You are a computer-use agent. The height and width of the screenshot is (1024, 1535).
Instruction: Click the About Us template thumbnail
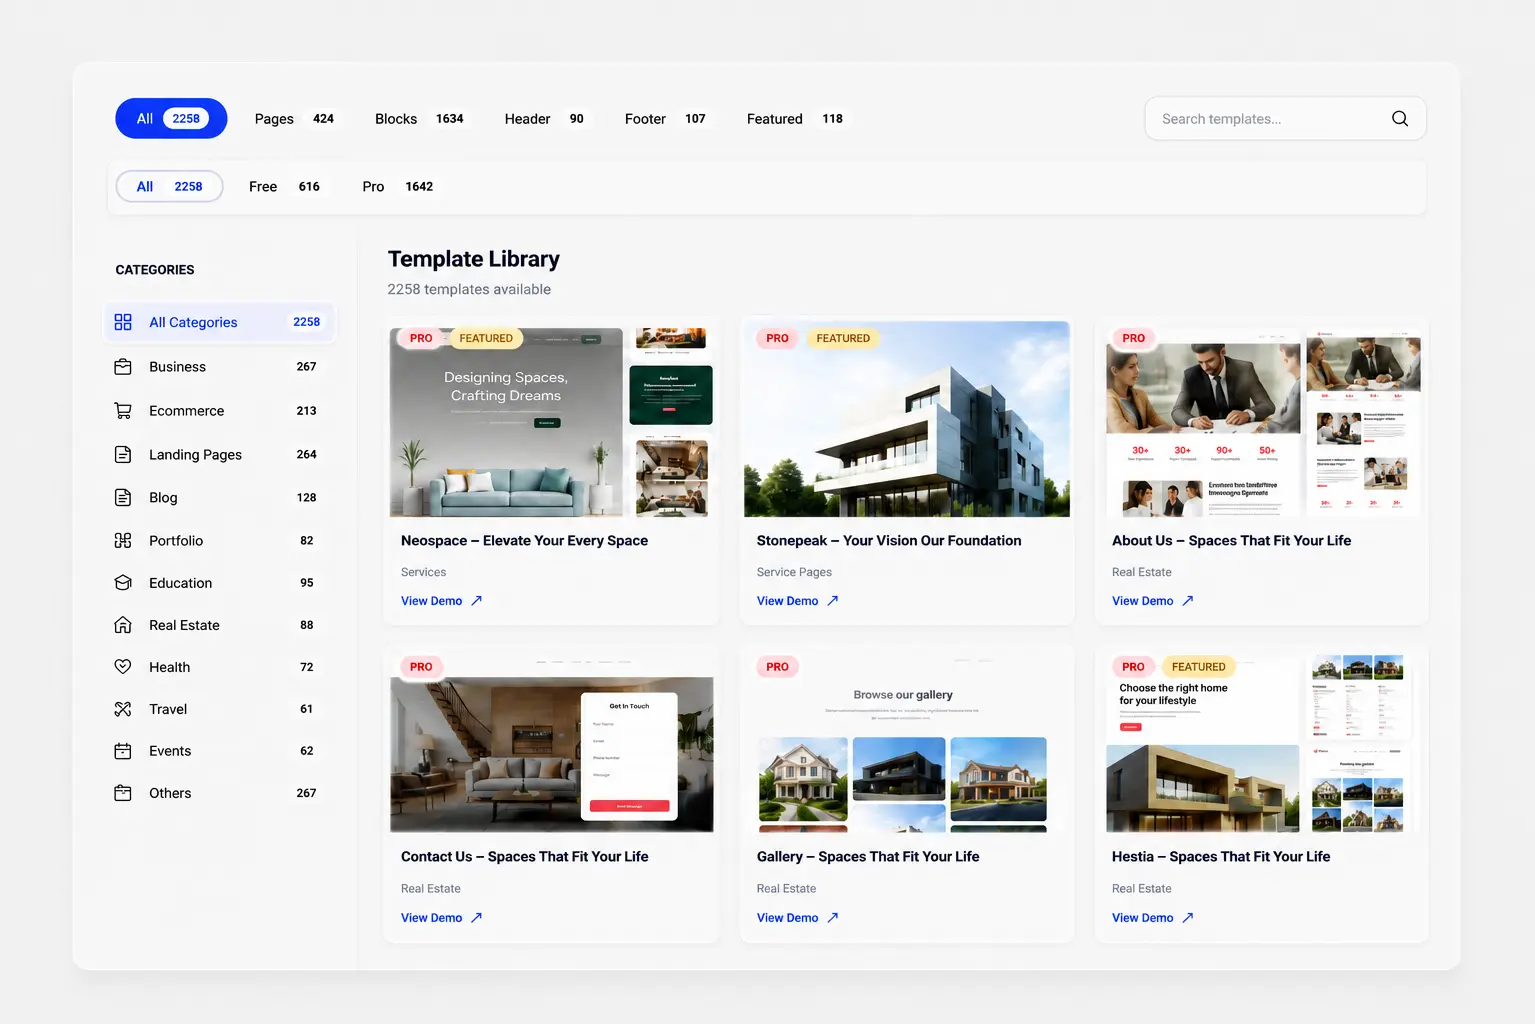pyautogui.click(x=1262, y=420)
